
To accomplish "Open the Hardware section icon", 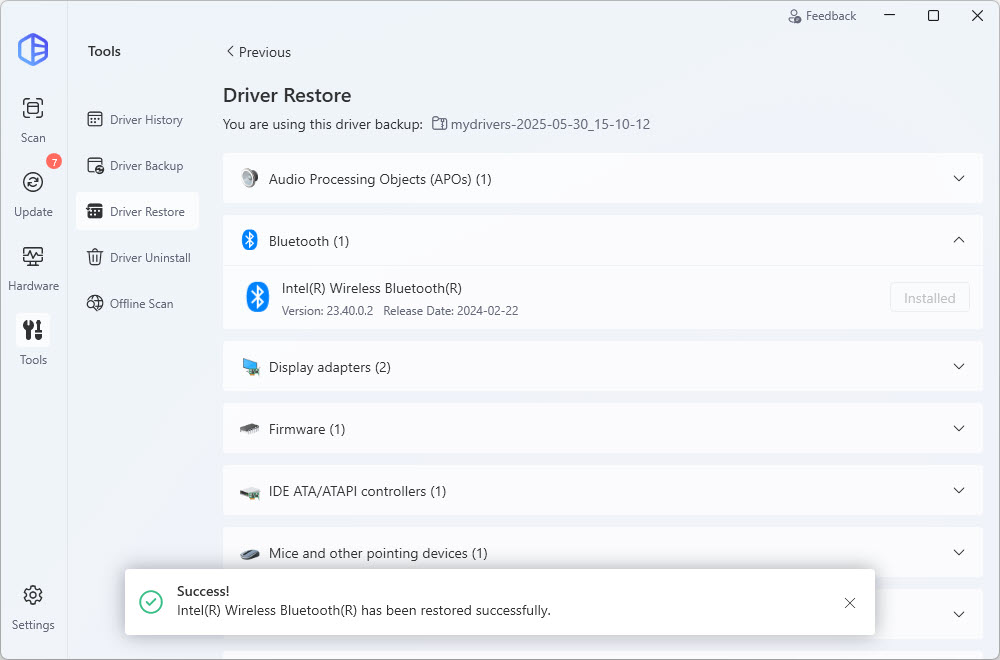I will pos(33,256).
